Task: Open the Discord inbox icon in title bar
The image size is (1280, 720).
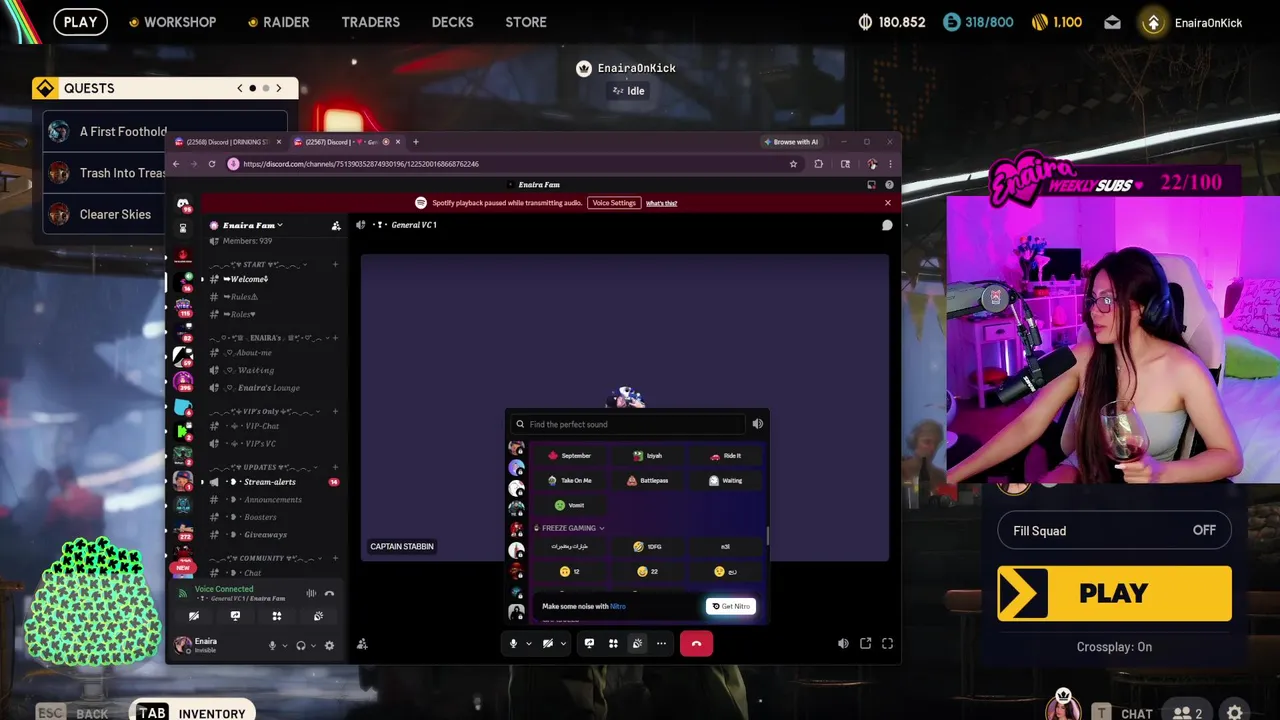Action: pyautogui.click(x=871, y=185)
